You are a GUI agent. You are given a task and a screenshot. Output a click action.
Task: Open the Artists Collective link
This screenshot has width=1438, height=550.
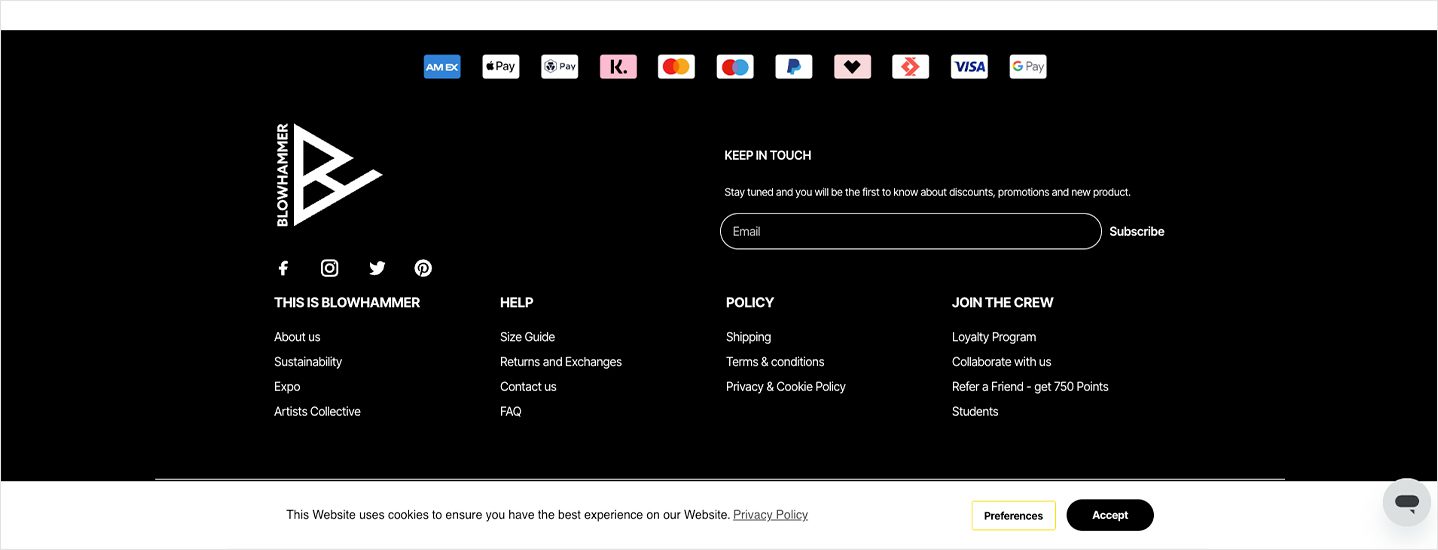[317, 412]
